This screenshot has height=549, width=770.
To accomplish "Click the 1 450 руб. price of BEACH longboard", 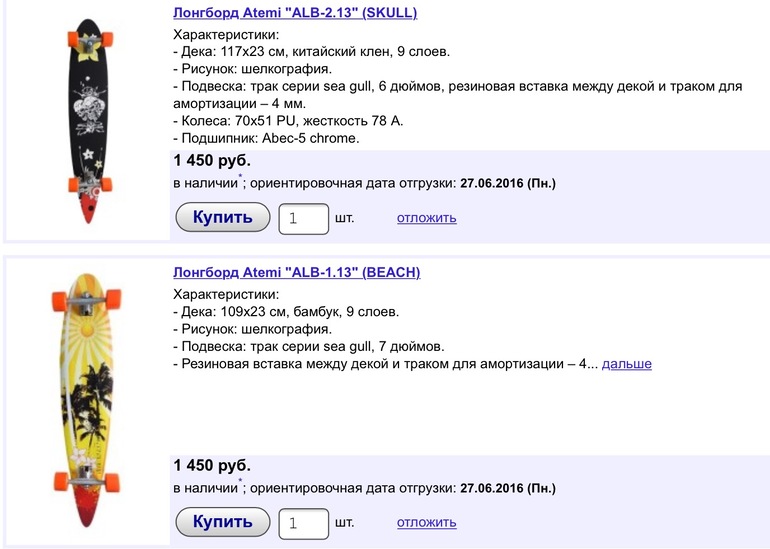I will tap(212, 466).
